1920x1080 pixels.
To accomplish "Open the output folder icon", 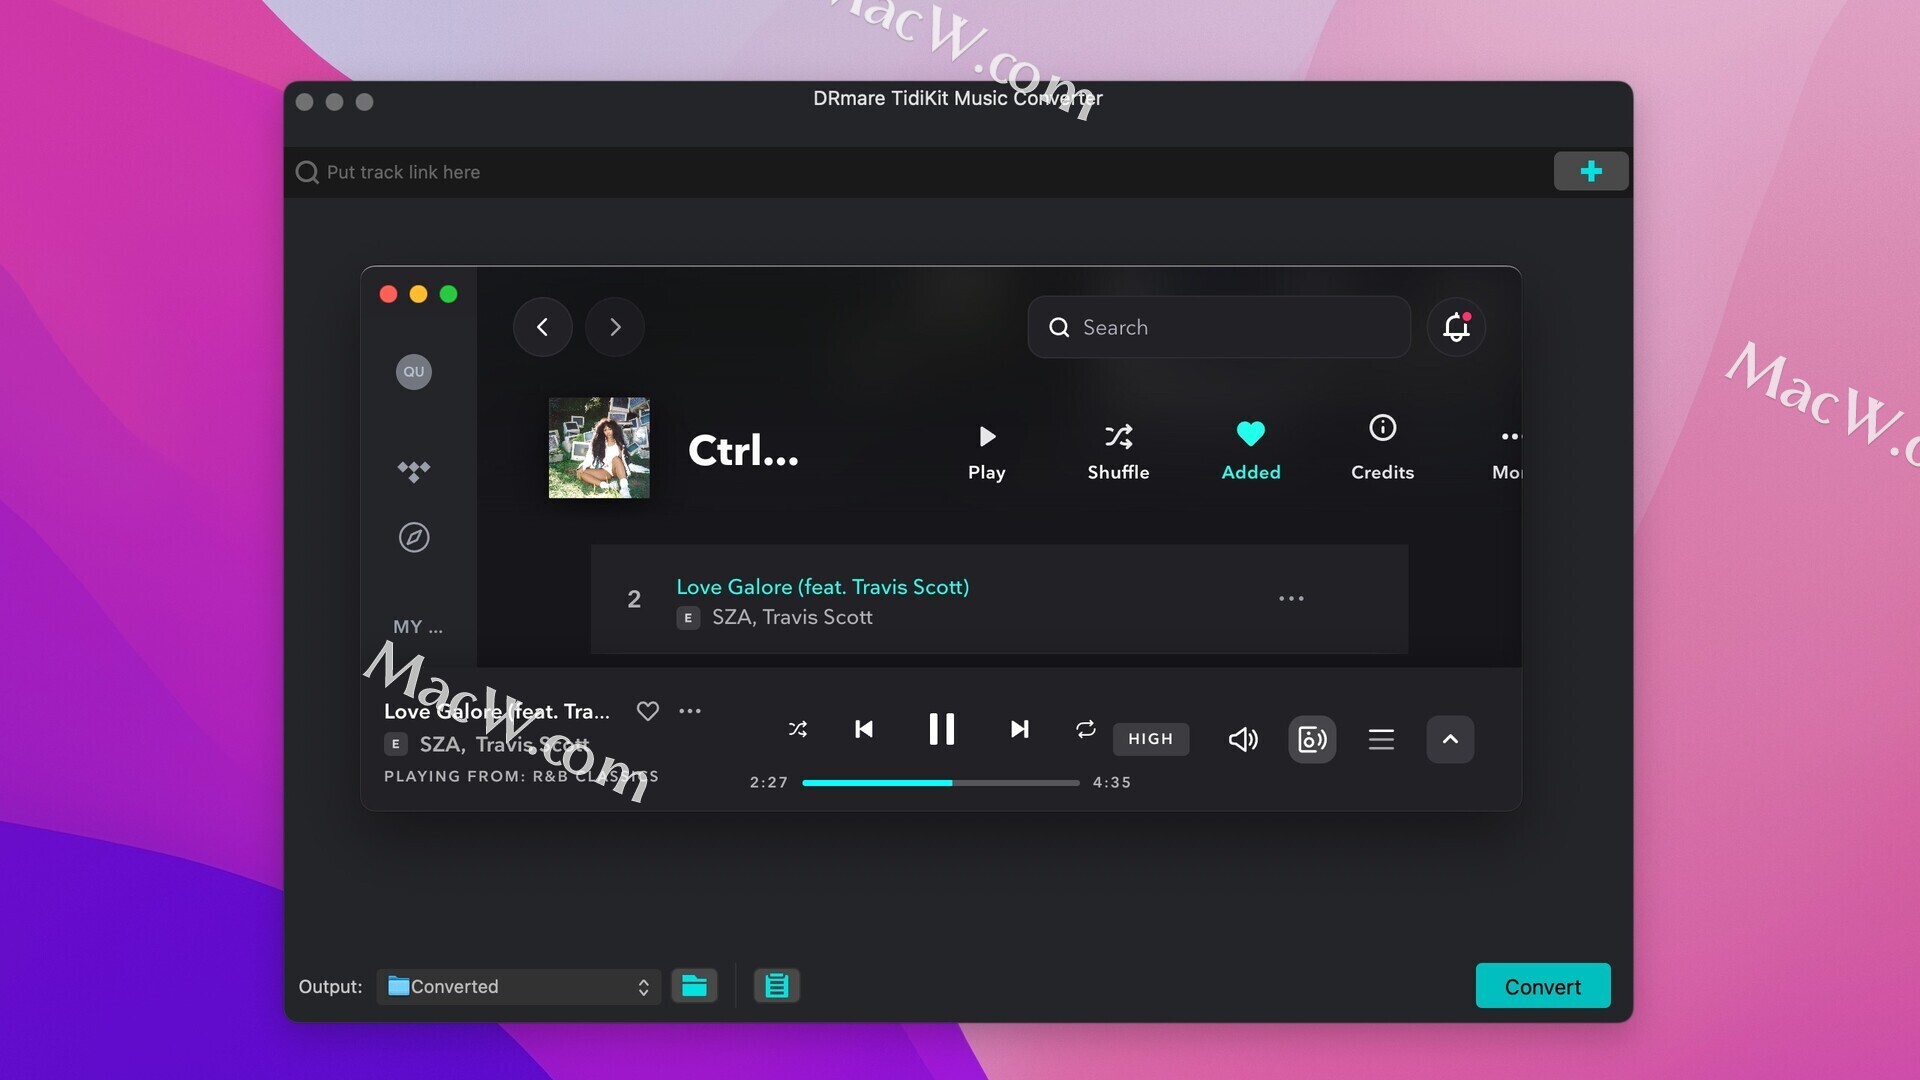I will (694, 986).
